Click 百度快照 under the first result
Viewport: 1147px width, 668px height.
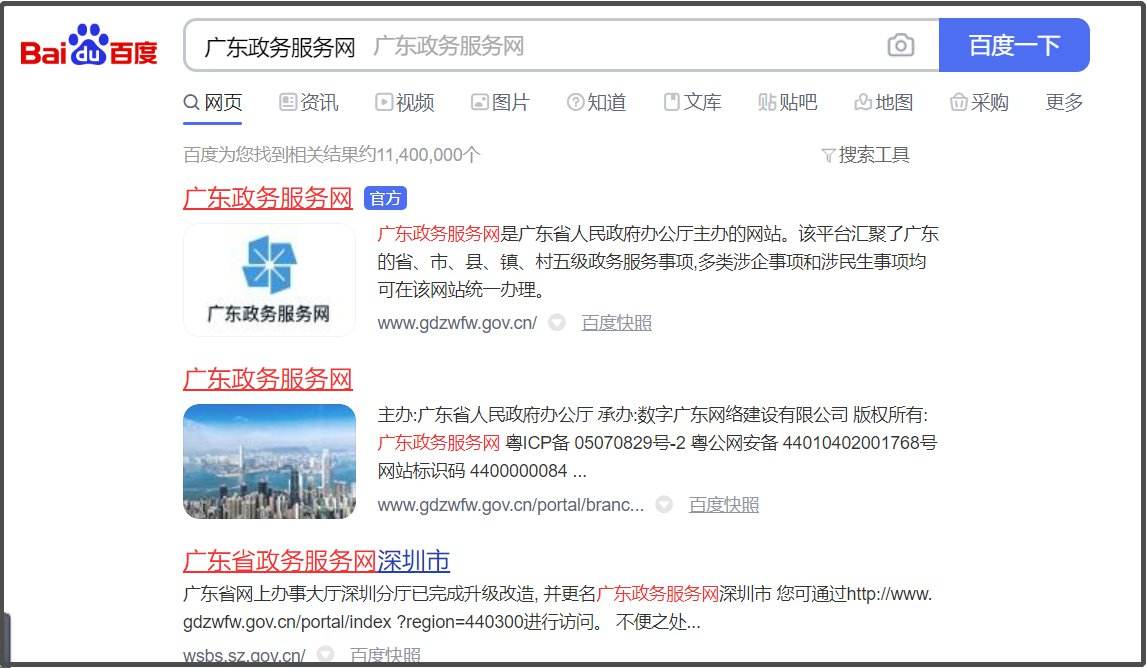tap(614, 322)
